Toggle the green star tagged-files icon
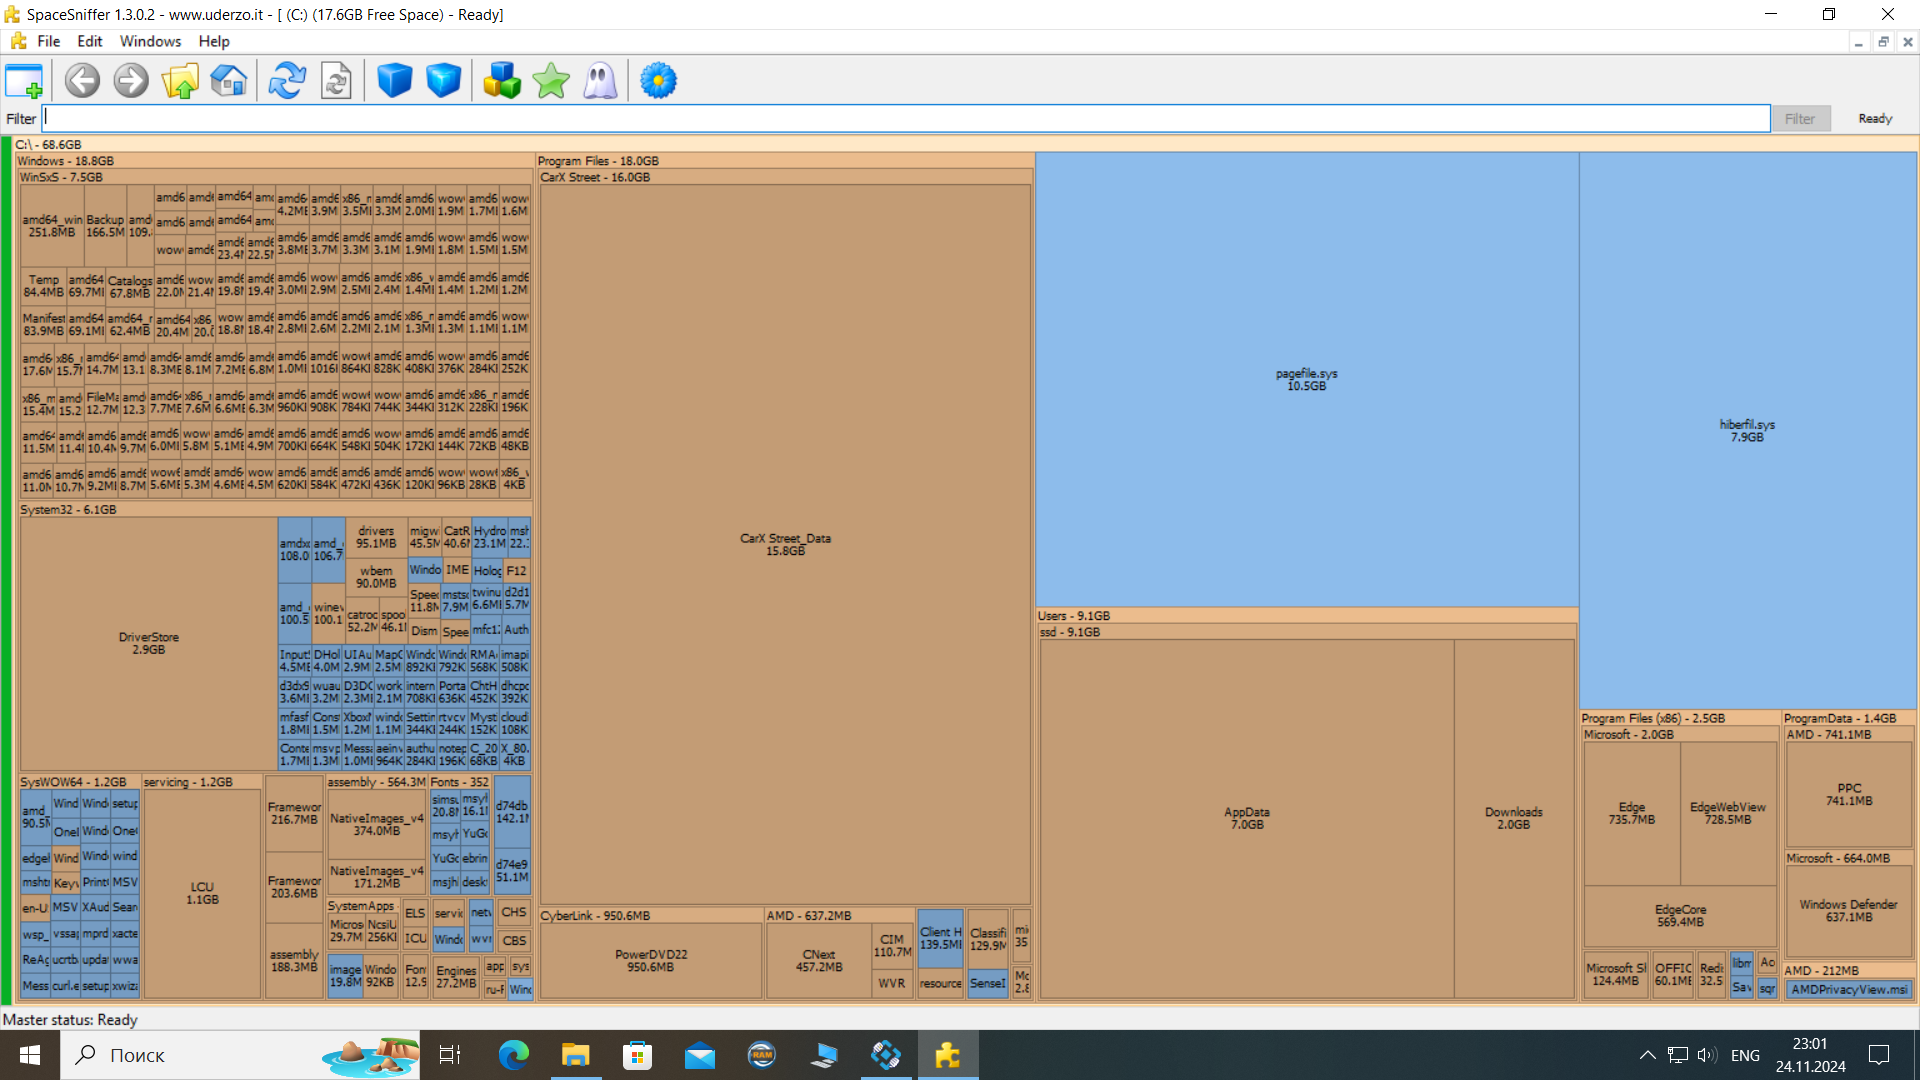The width and height of the screenshot is (1920, 1080). [x=551, y=81]
